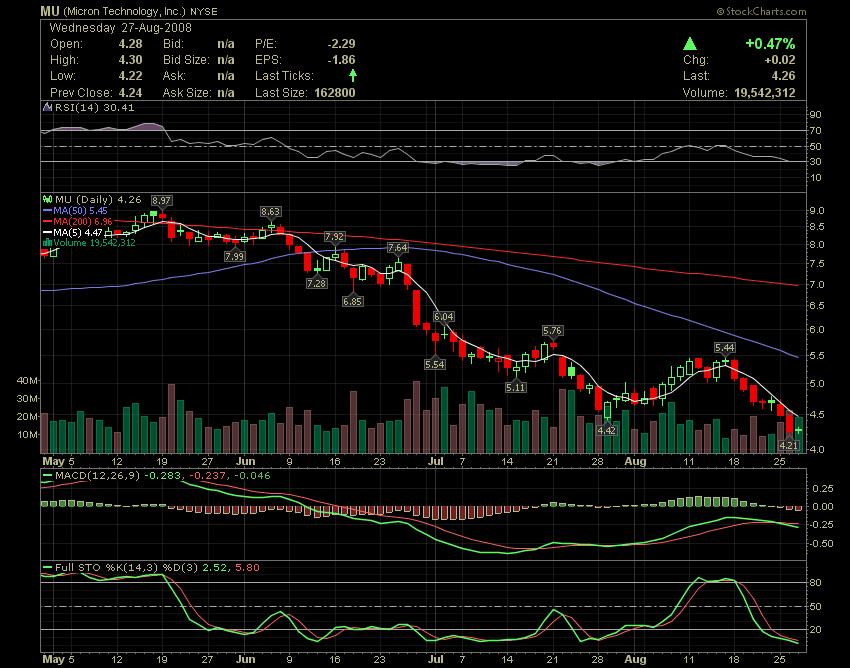The height and width of the screenshot is (668, 850).
Task: Click the 8.63 price label
Action: pos(271,211)
